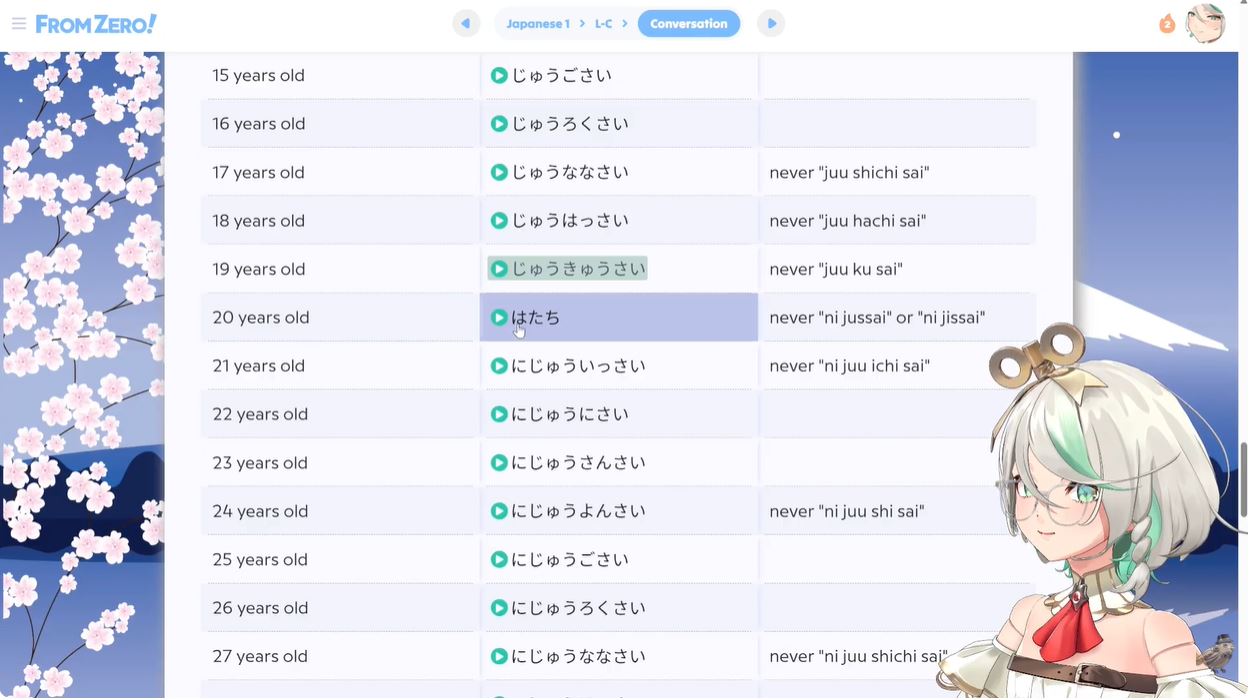
Task: Go to previous lesson arrow
Action: 466,23
